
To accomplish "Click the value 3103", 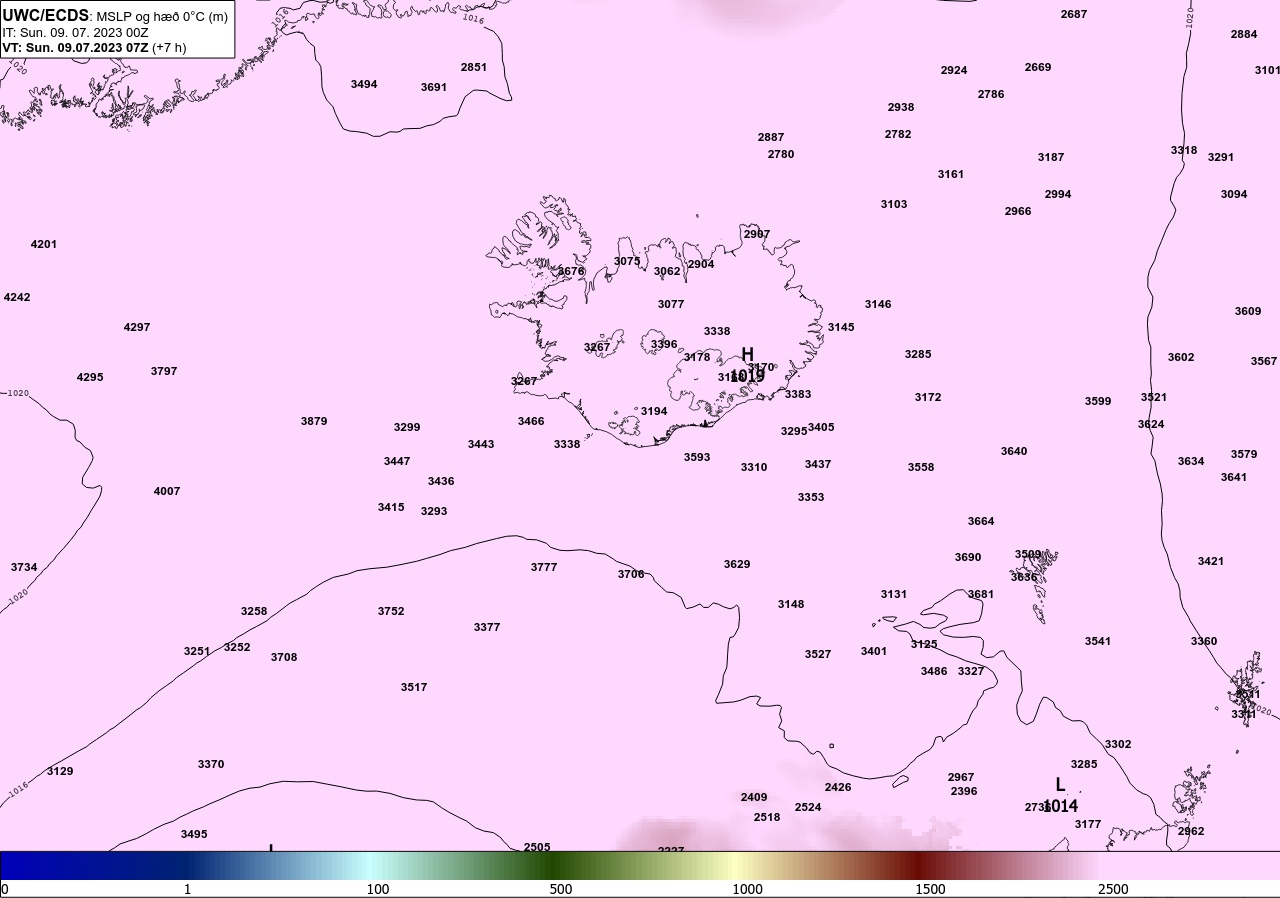I will (x=894, y=204).
